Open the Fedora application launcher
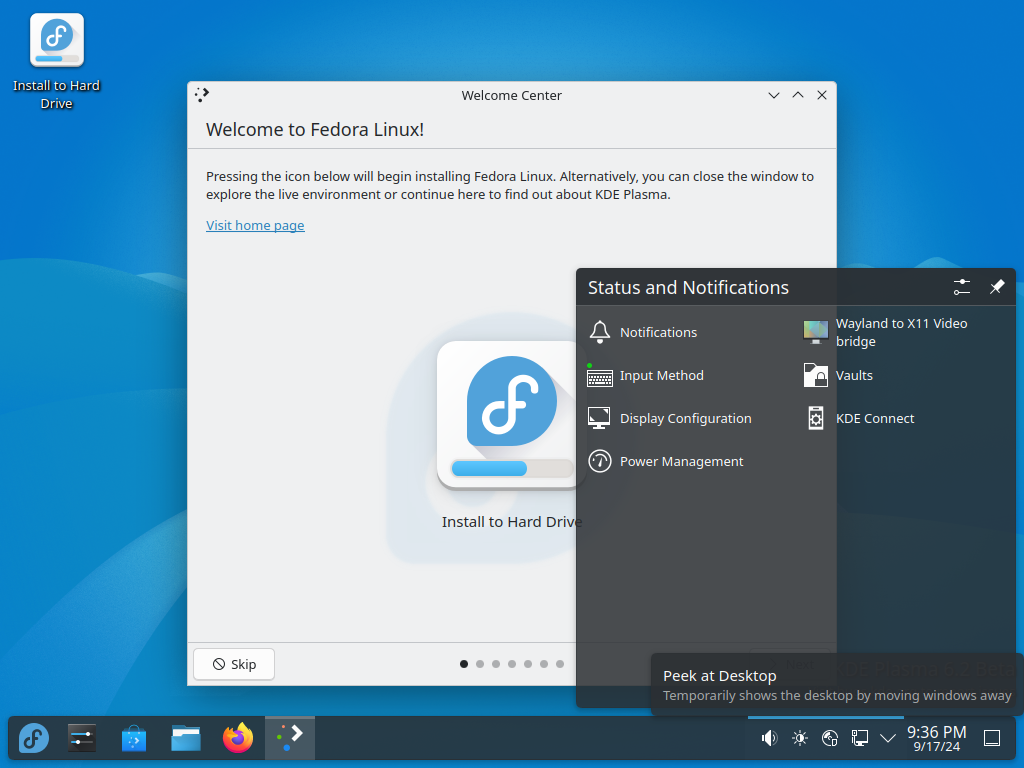Image resolution: width=1024 pixels, height=768 pixels. [33, 739]
